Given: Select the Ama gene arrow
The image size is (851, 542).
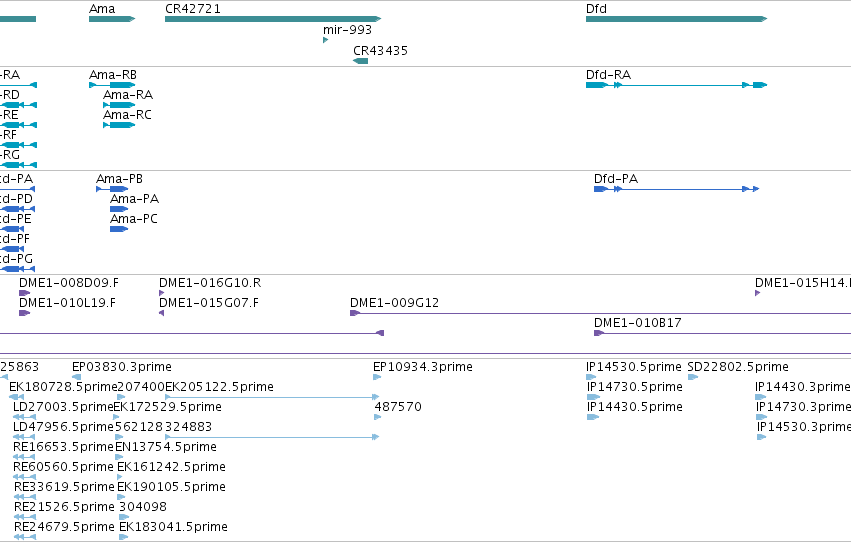Looking at the screenshot, I should pyautogui.click(x=112, y=19).
